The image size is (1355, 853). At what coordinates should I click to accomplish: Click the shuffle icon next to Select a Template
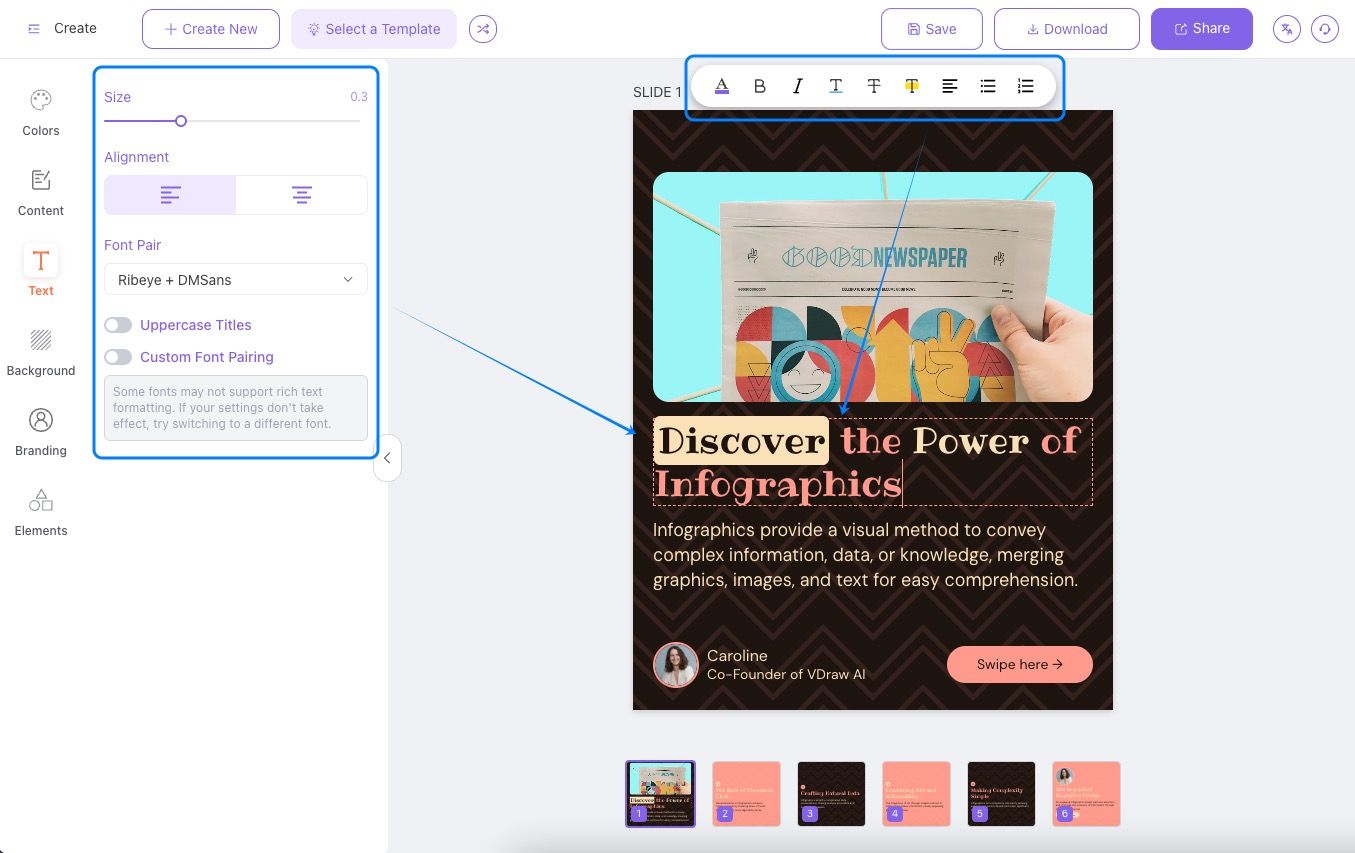point(483,29)
